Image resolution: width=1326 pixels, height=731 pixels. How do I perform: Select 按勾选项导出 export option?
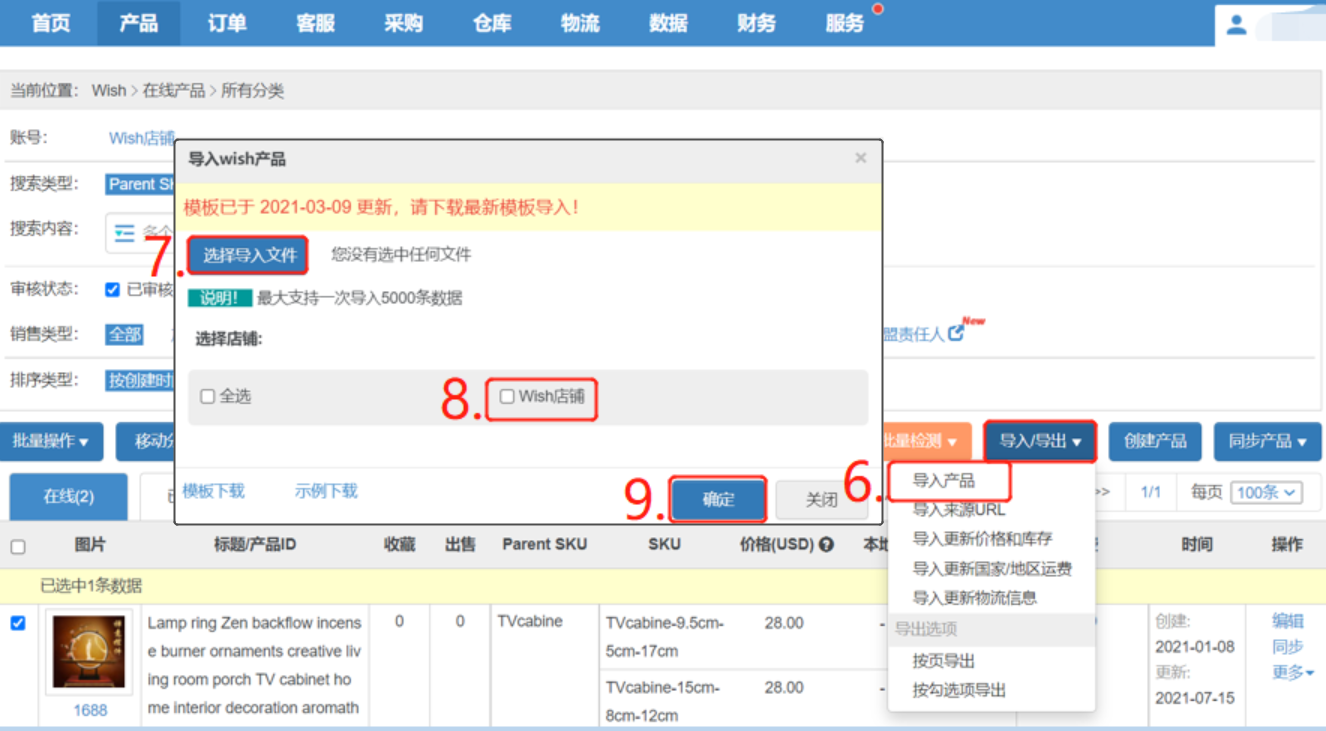[x=959, y=690]
